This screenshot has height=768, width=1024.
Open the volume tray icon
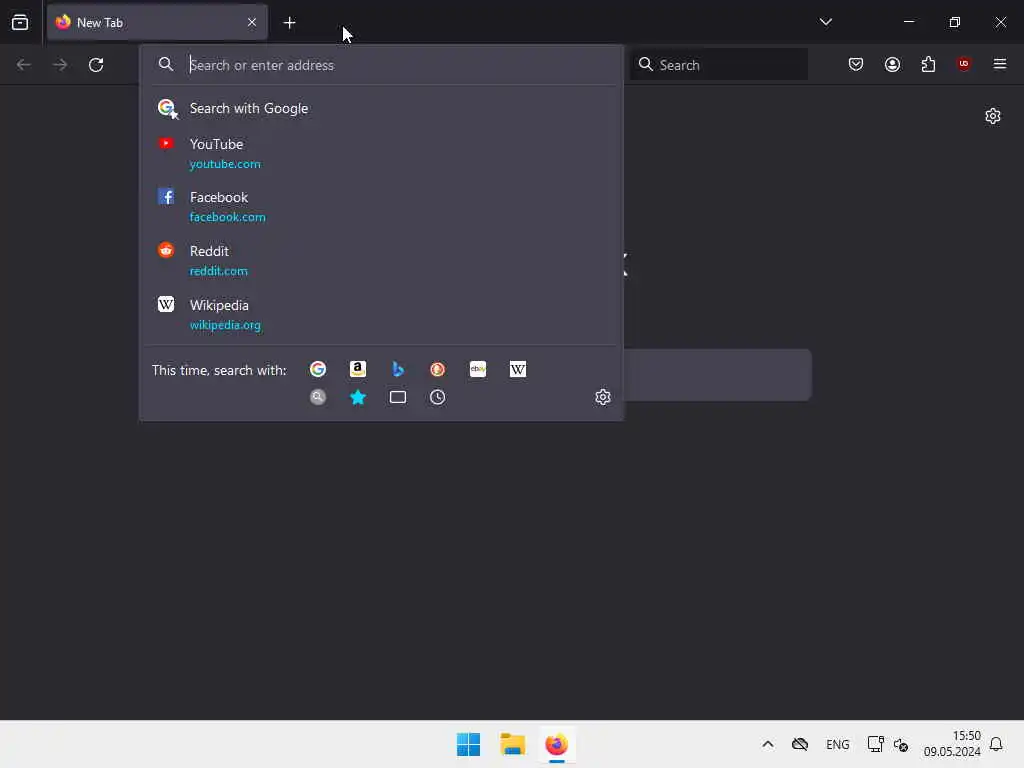point(901,744)
